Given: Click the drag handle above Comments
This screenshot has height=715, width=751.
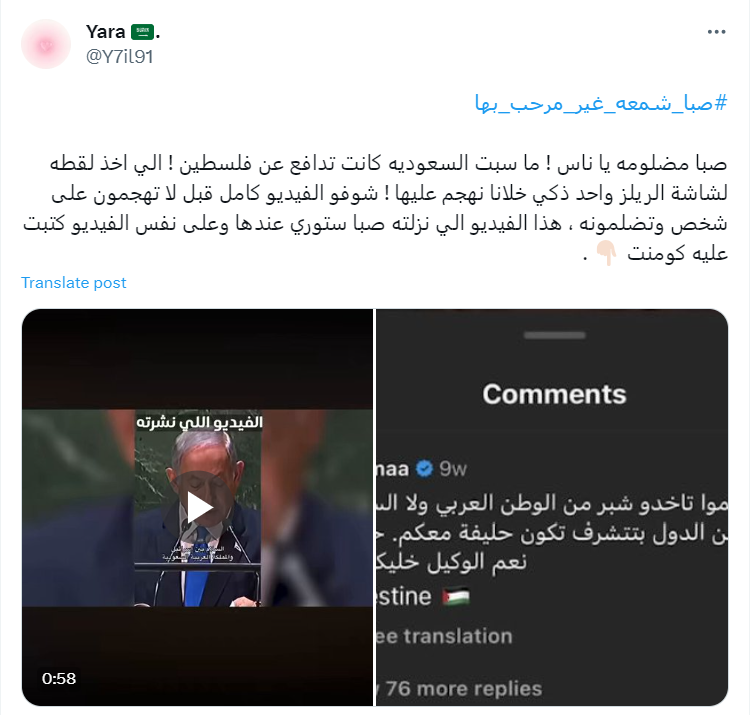Looking at the screenshot, I should point(555,335).
